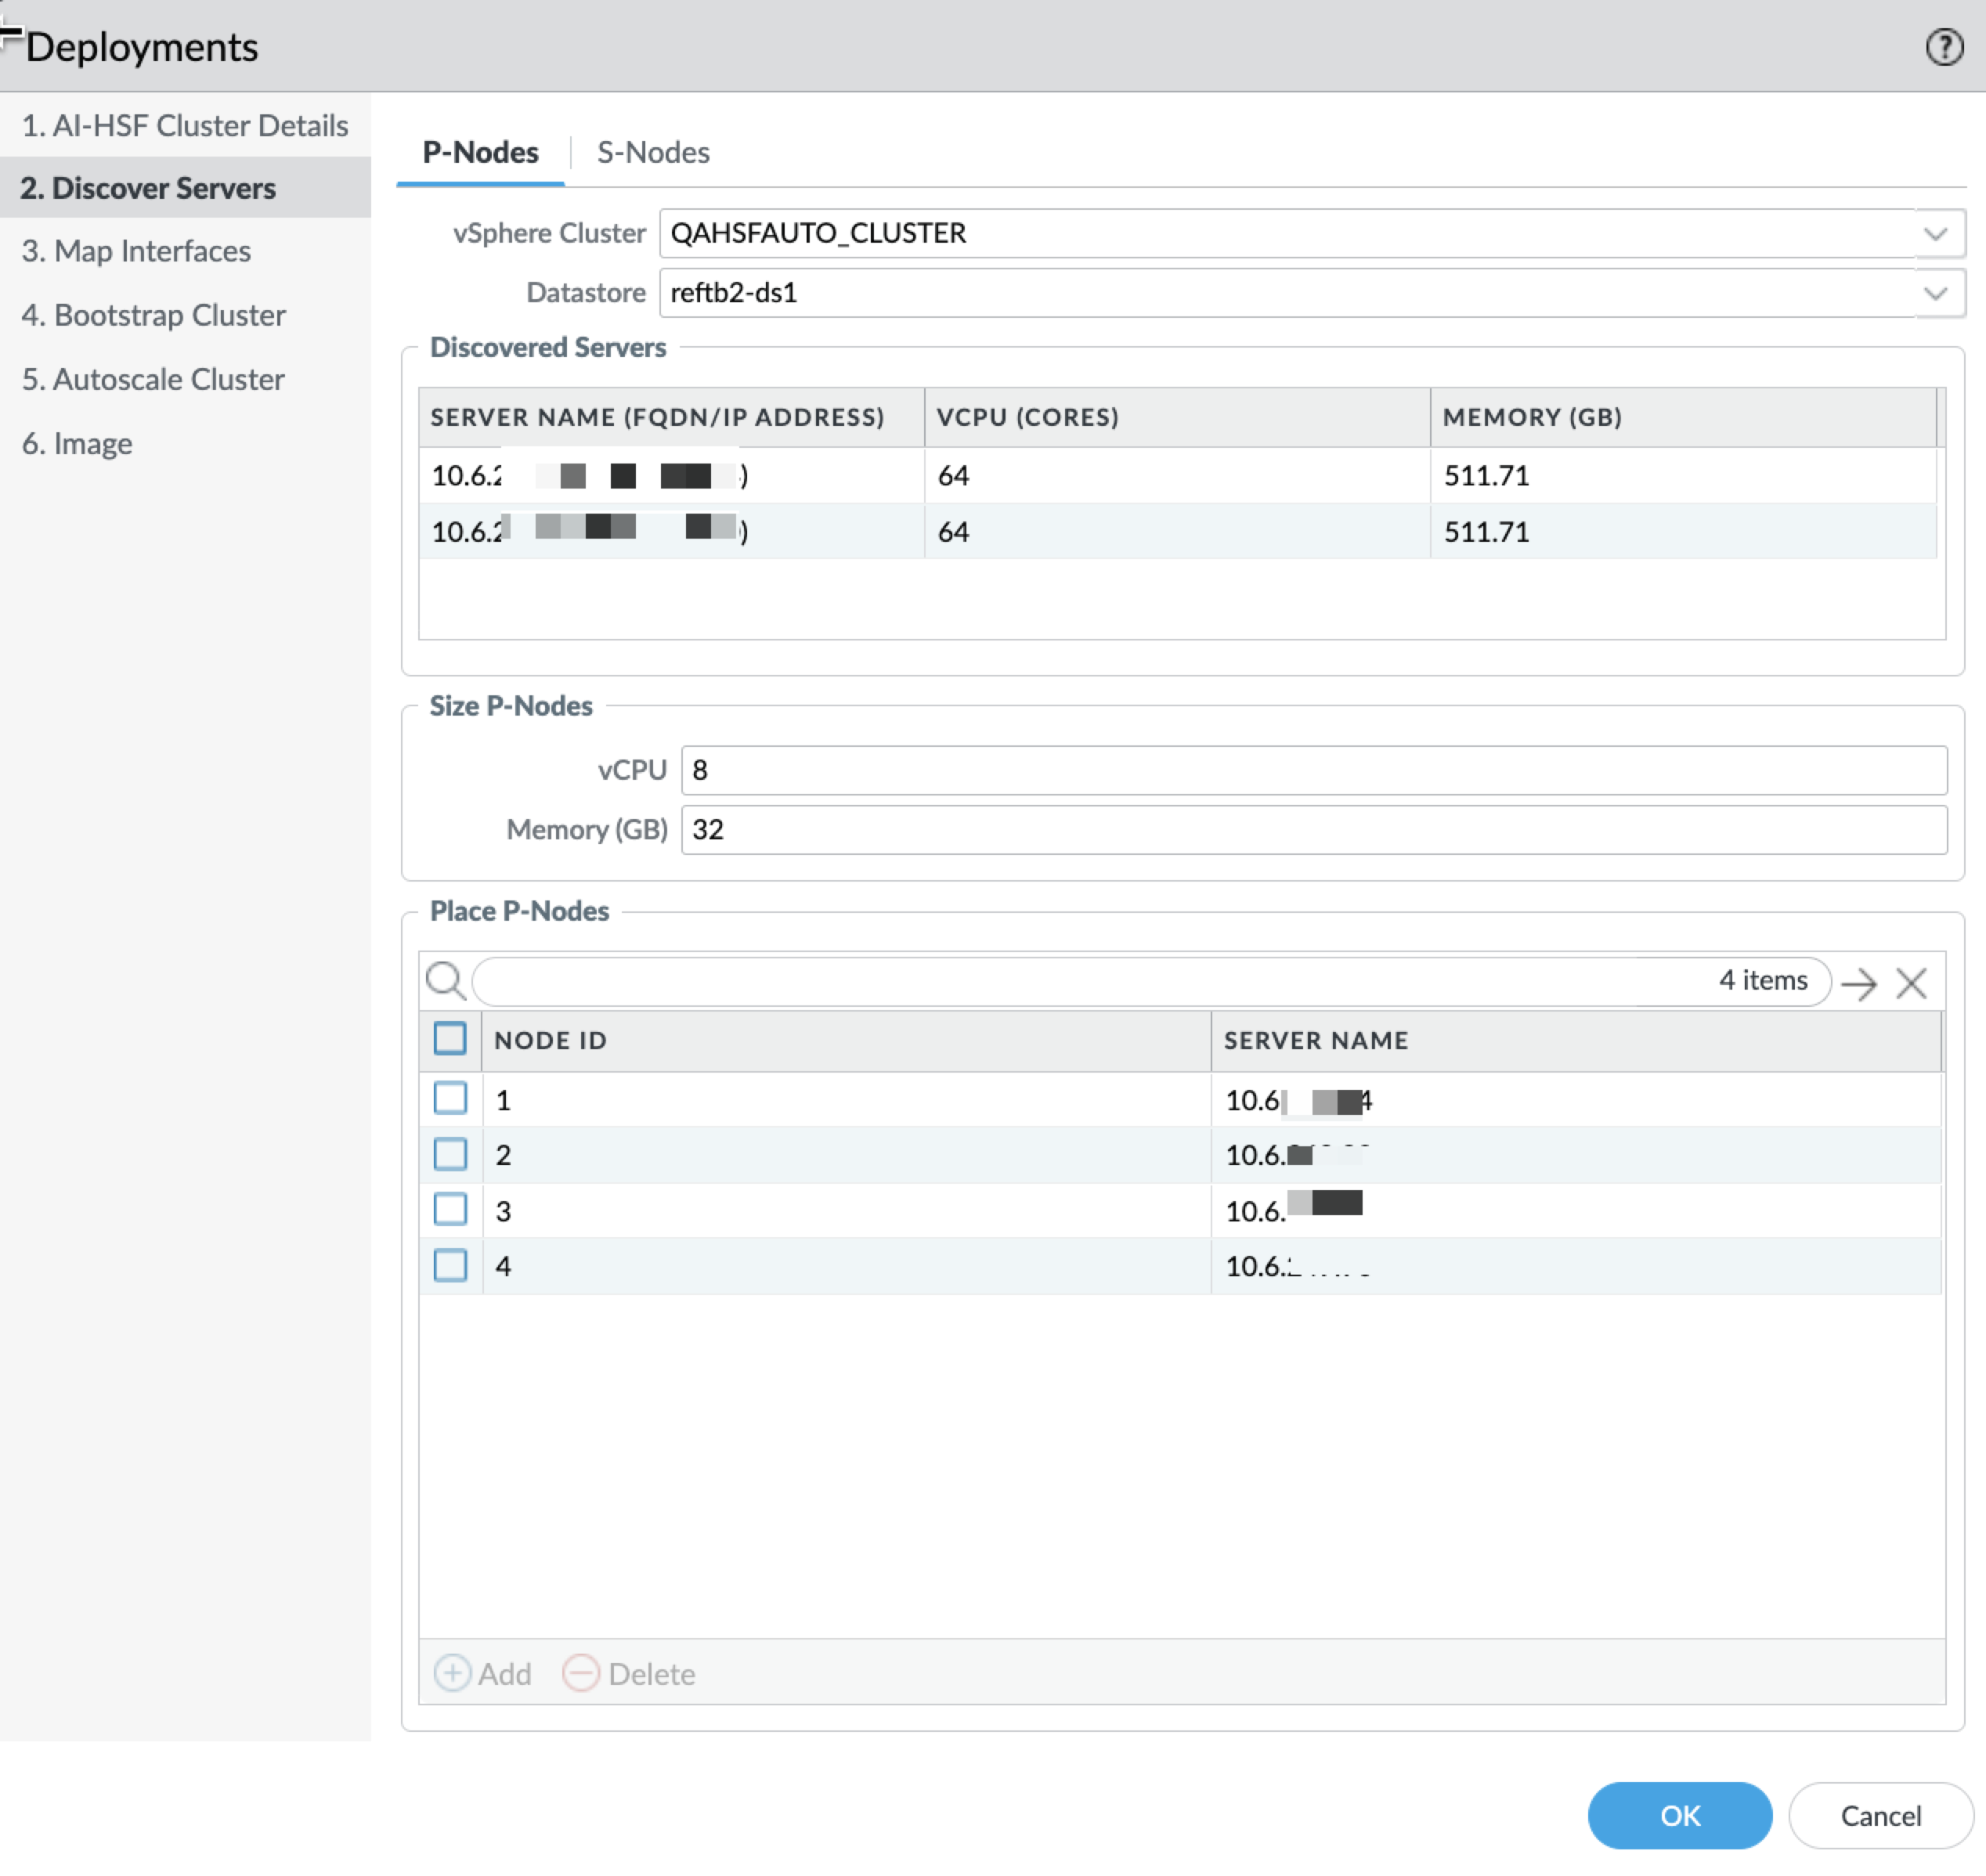Click the search magnifier icon in Place P-Nodes
Viewport: 1986px width, 1876px height.
coord(445,981)
